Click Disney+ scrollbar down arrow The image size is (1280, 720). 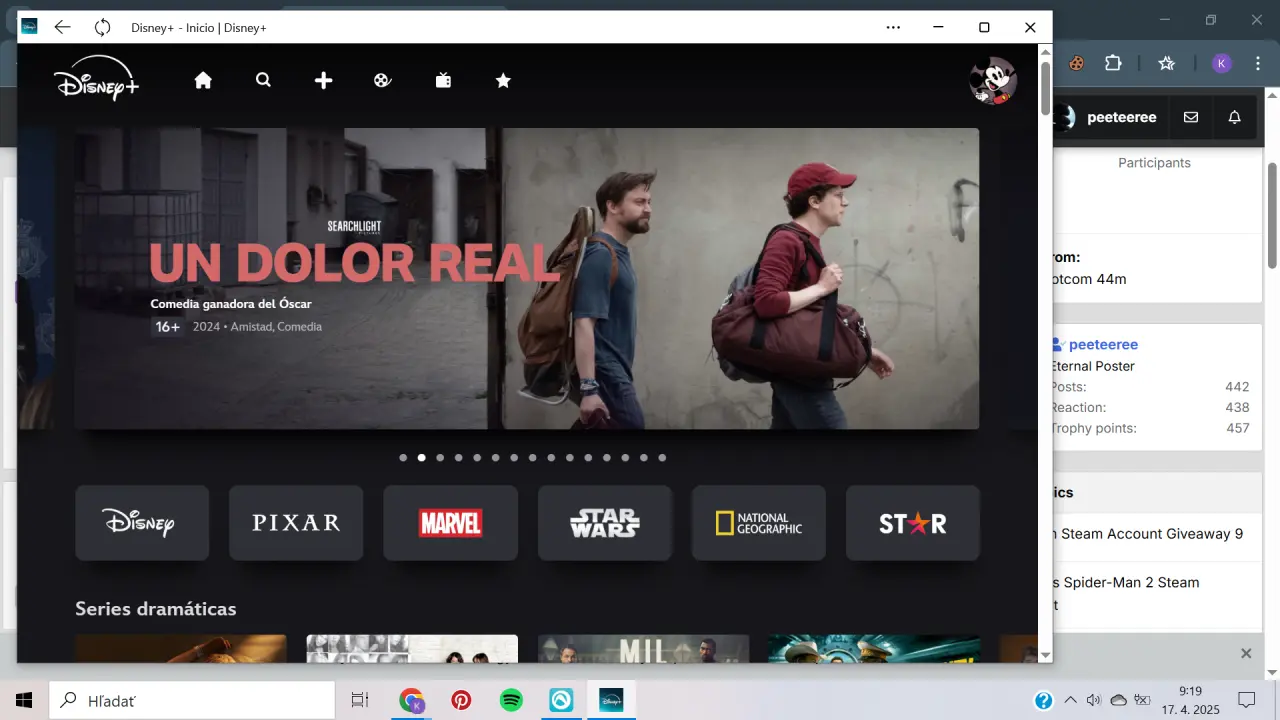1046,655
